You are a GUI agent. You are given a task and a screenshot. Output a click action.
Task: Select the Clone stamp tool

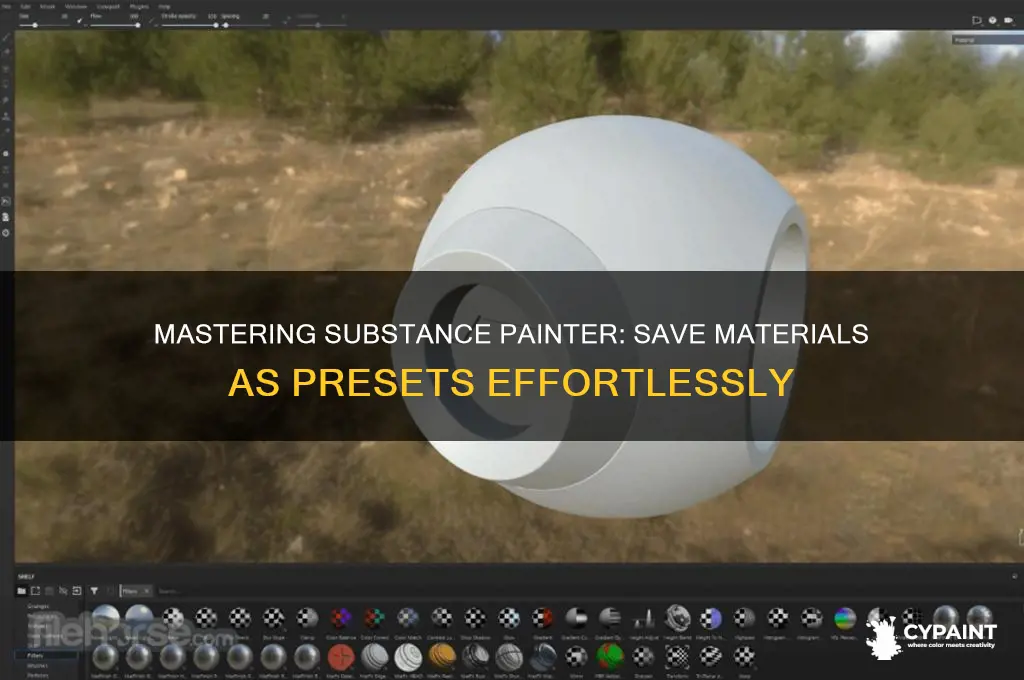[7, 116]
